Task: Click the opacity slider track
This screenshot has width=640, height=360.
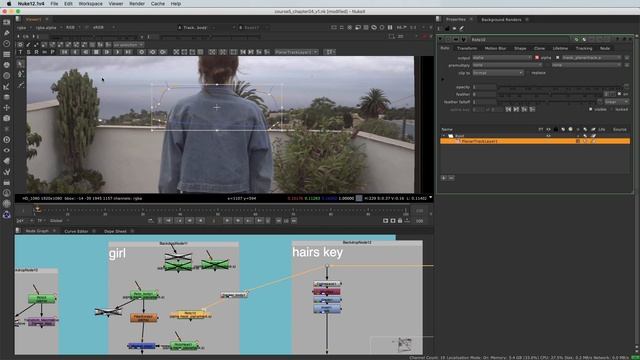Action: 561,87
